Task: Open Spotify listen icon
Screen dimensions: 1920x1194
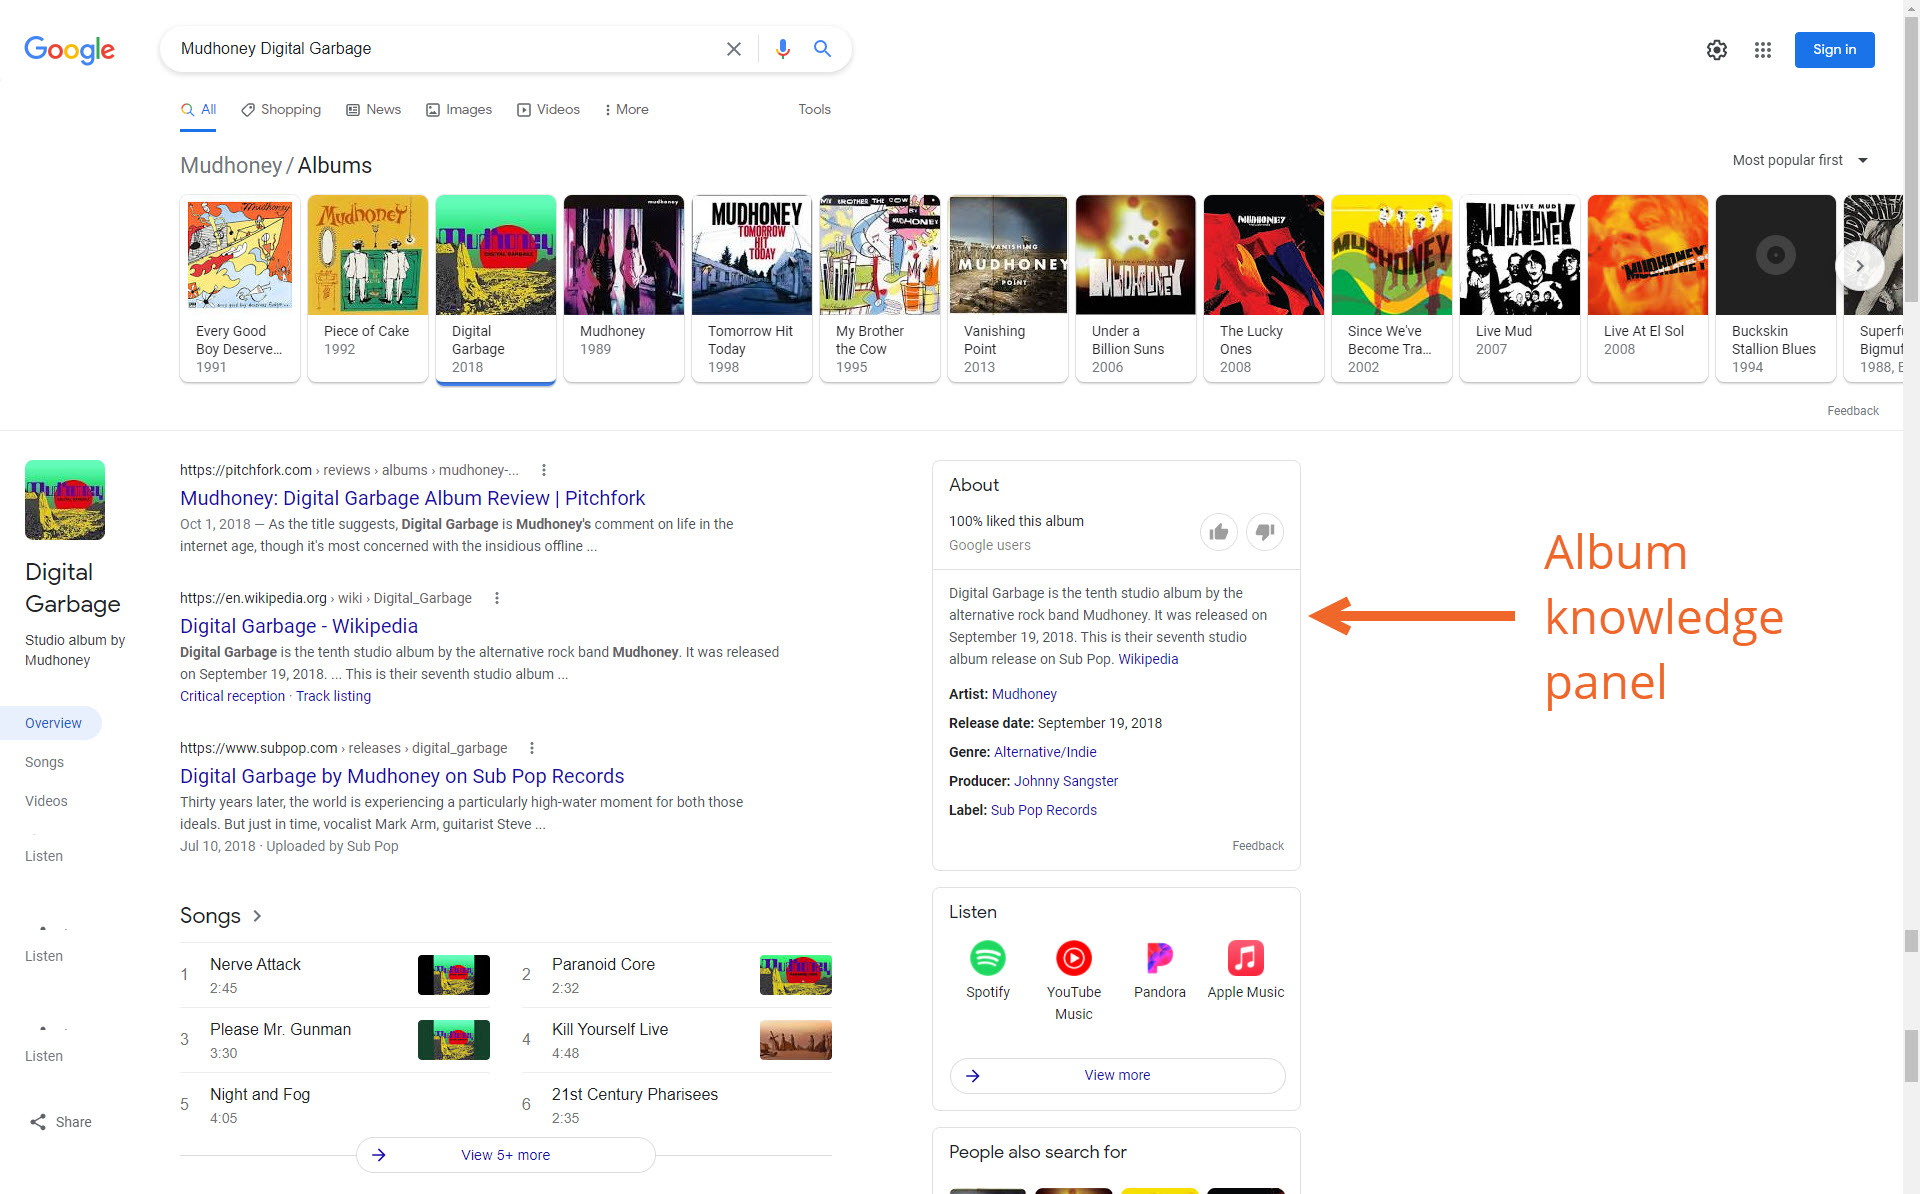Action: click(987, 958)
